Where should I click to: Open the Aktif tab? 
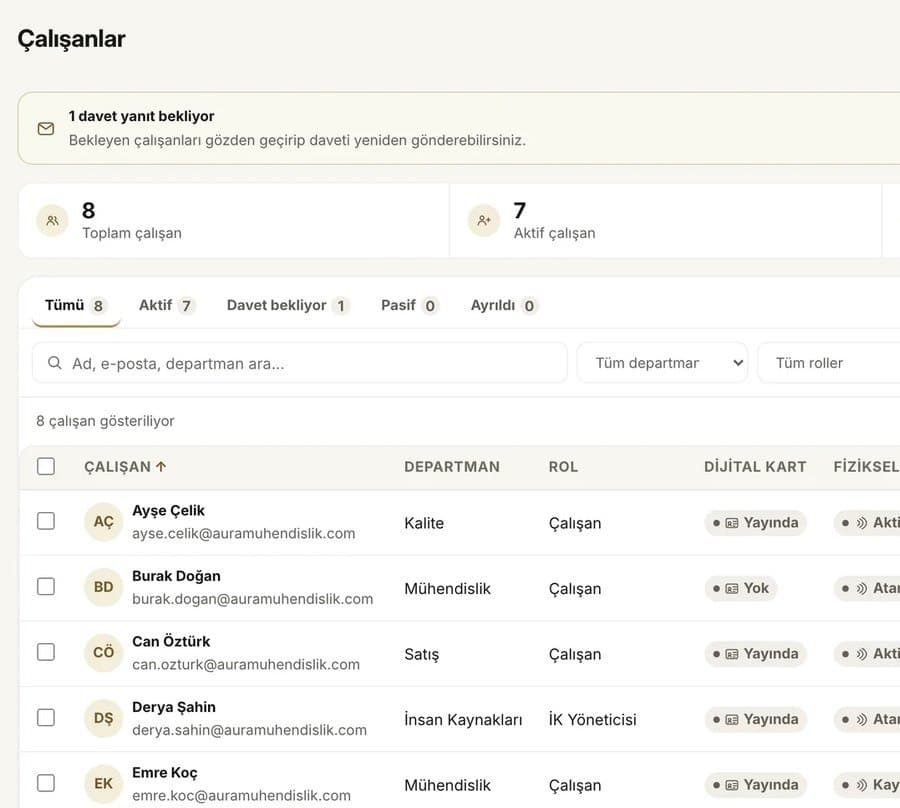[x=166, y=305]
